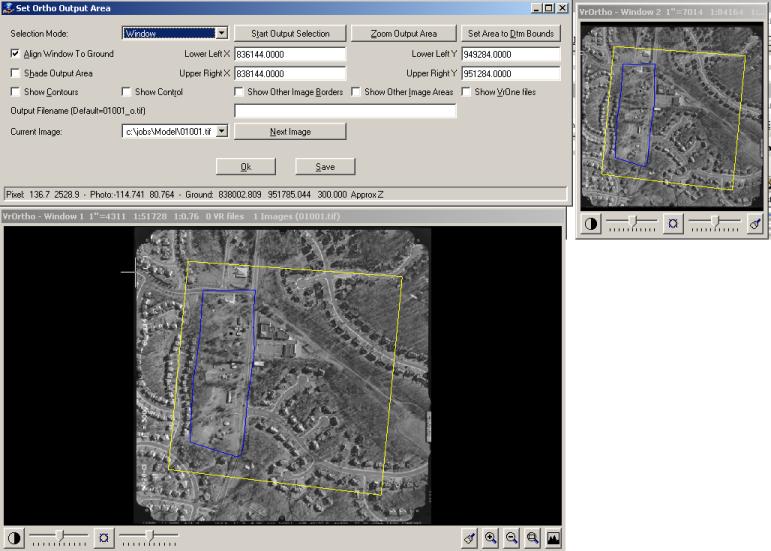
Task: Open the histogram icon in Window 1
Action: tap(553, 538)
